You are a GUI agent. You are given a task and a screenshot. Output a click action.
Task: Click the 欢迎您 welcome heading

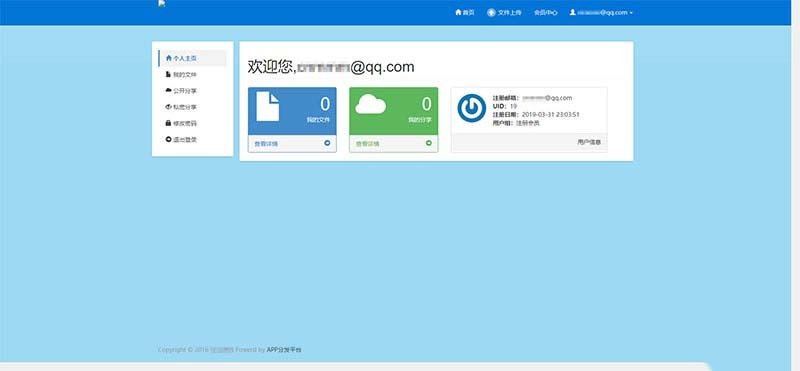click(x=331, y=67)
